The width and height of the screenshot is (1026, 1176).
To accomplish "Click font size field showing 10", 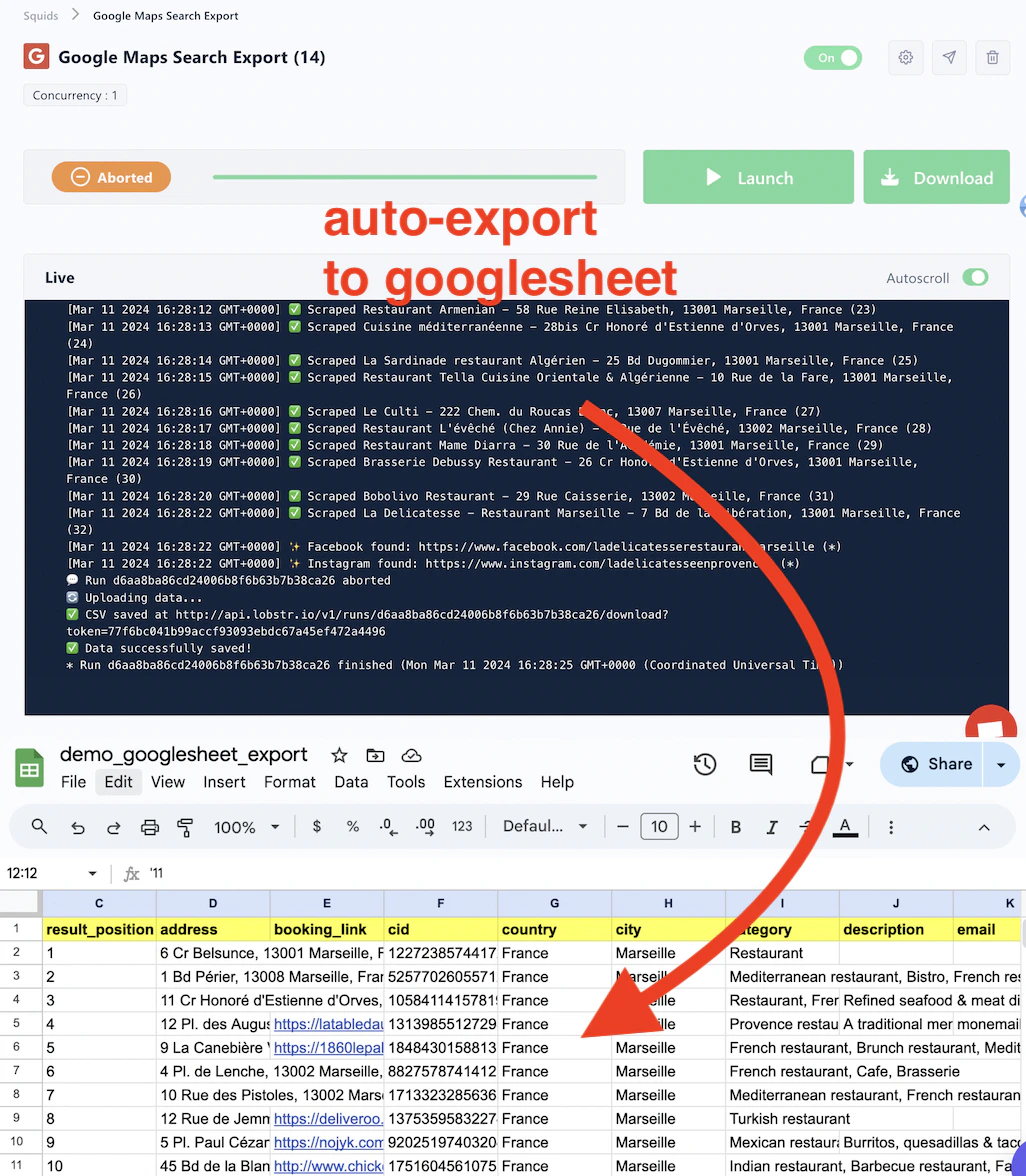I will (659, 826).
